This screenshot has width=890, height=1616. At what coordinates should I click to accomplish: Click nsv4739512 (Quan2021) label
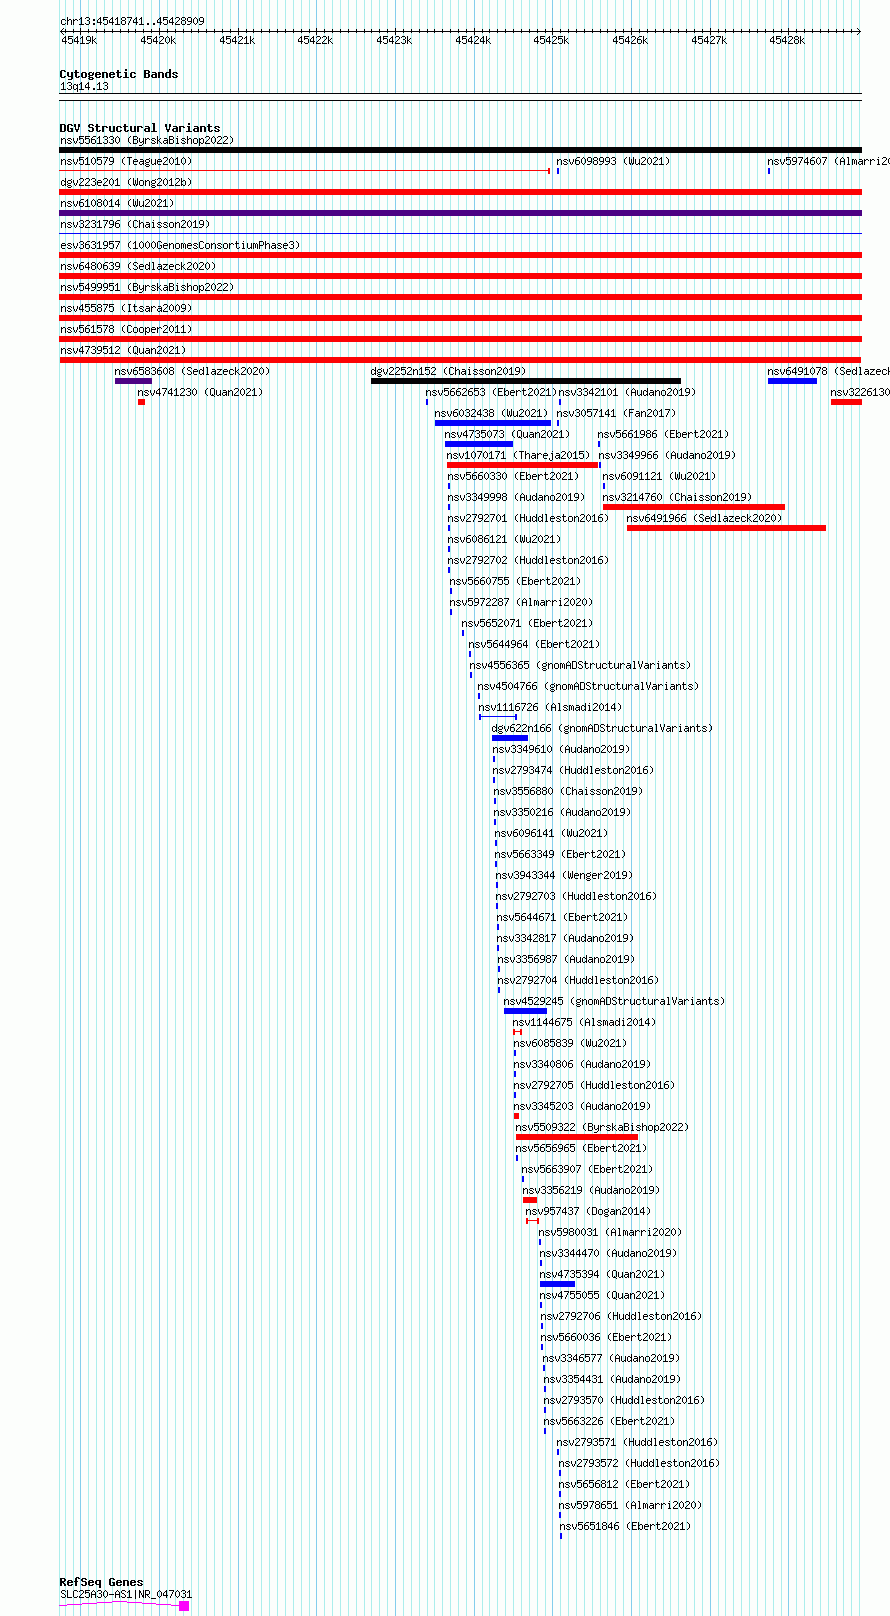click(122, 350)
